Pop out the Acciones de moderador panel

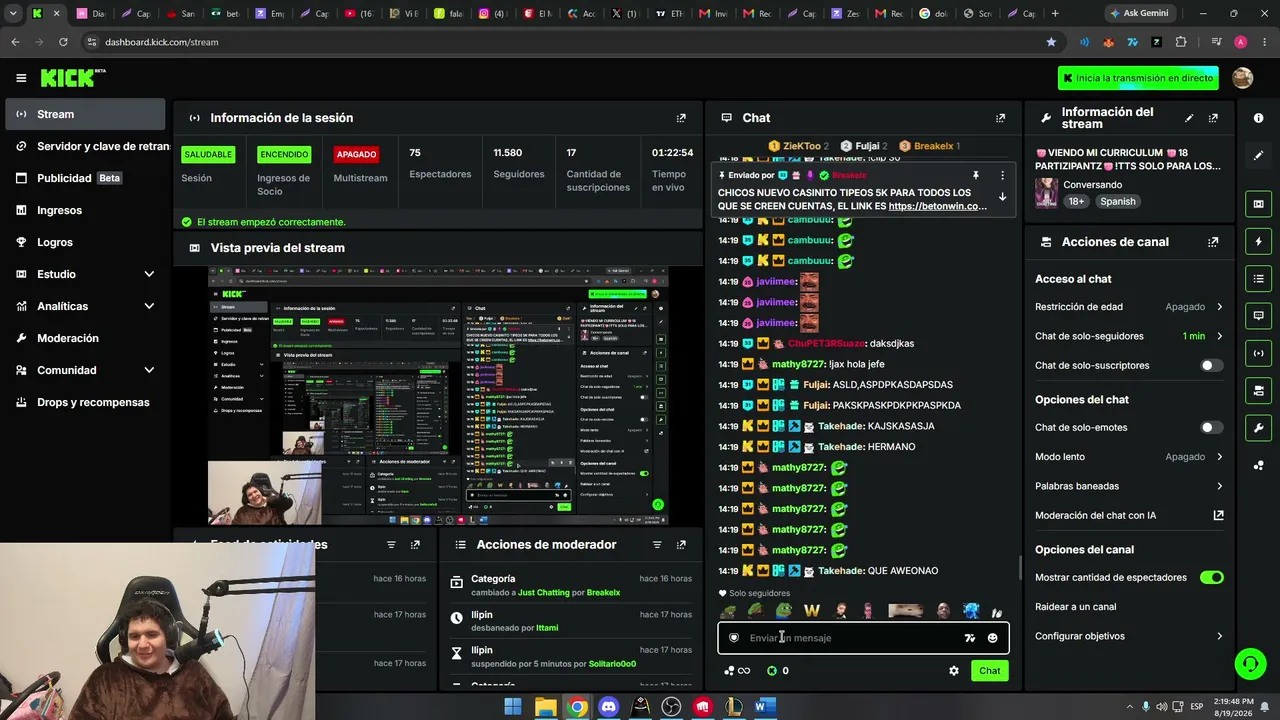click(681, 545)
